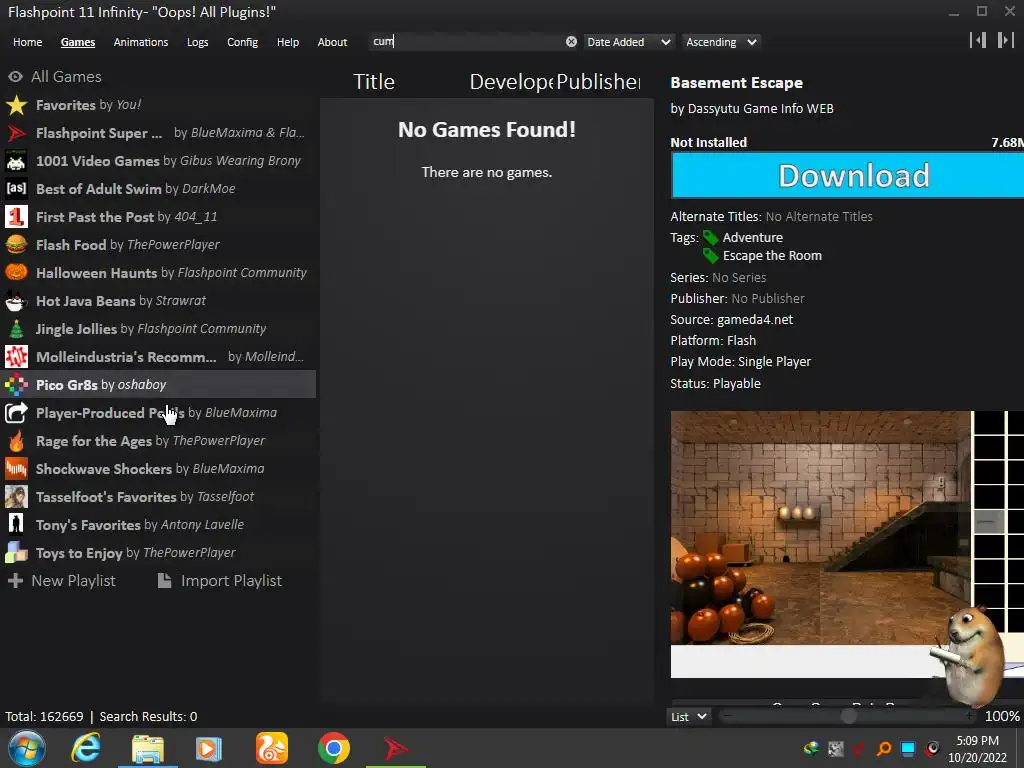
Task: Open the About tab
Action: tap(332, 42)
